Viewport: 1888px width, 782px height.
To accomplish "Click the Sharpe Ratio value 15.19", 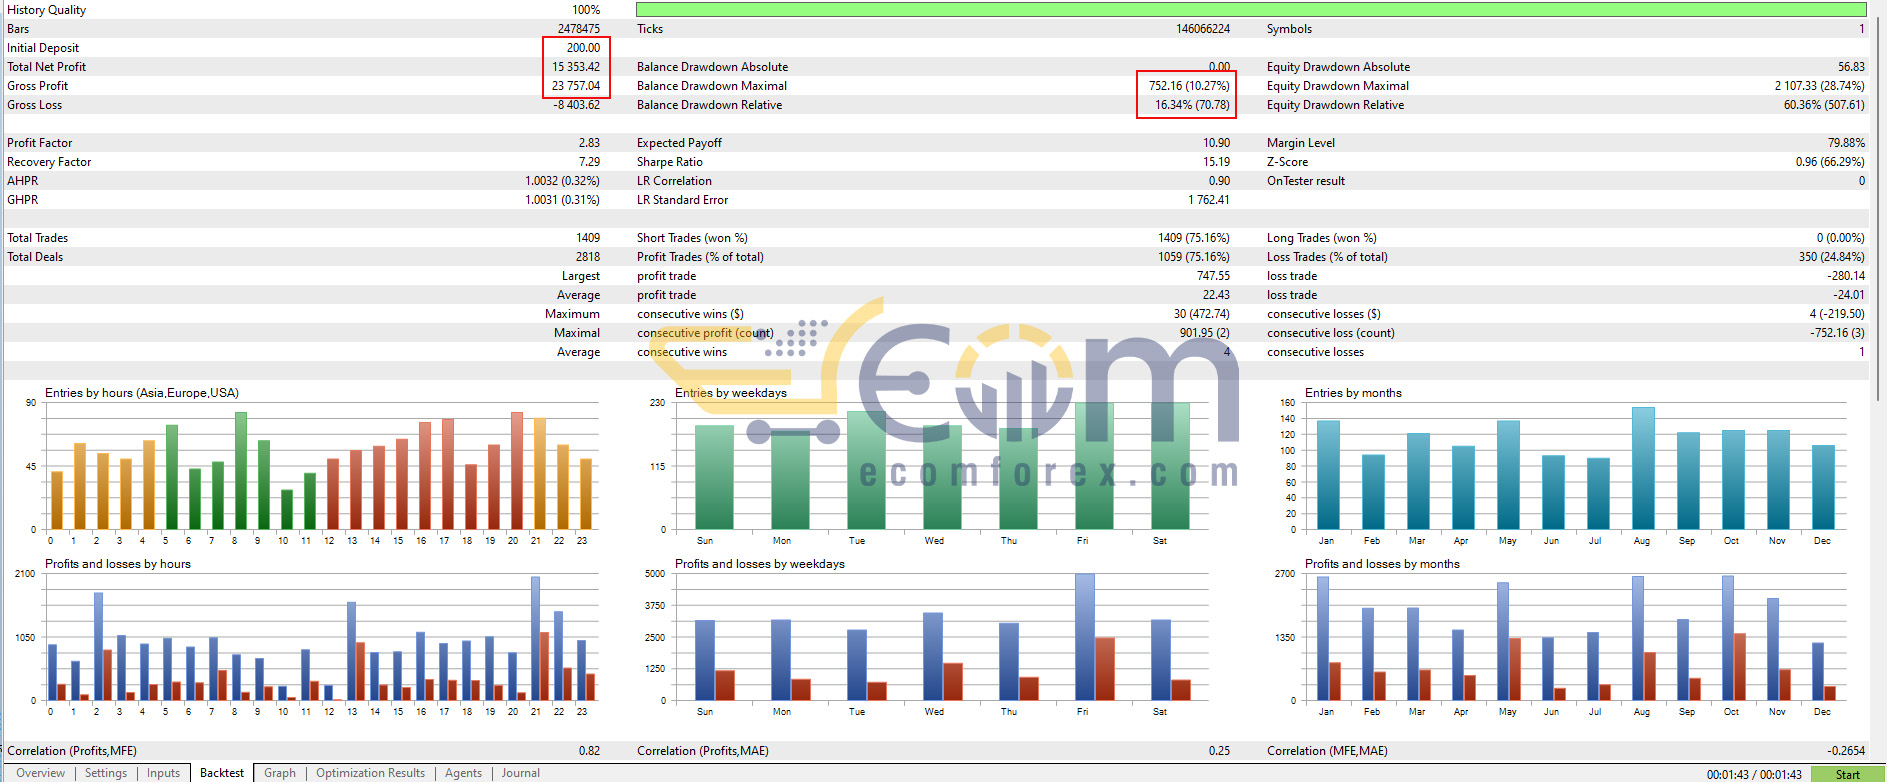I will tap(1216, 162).
